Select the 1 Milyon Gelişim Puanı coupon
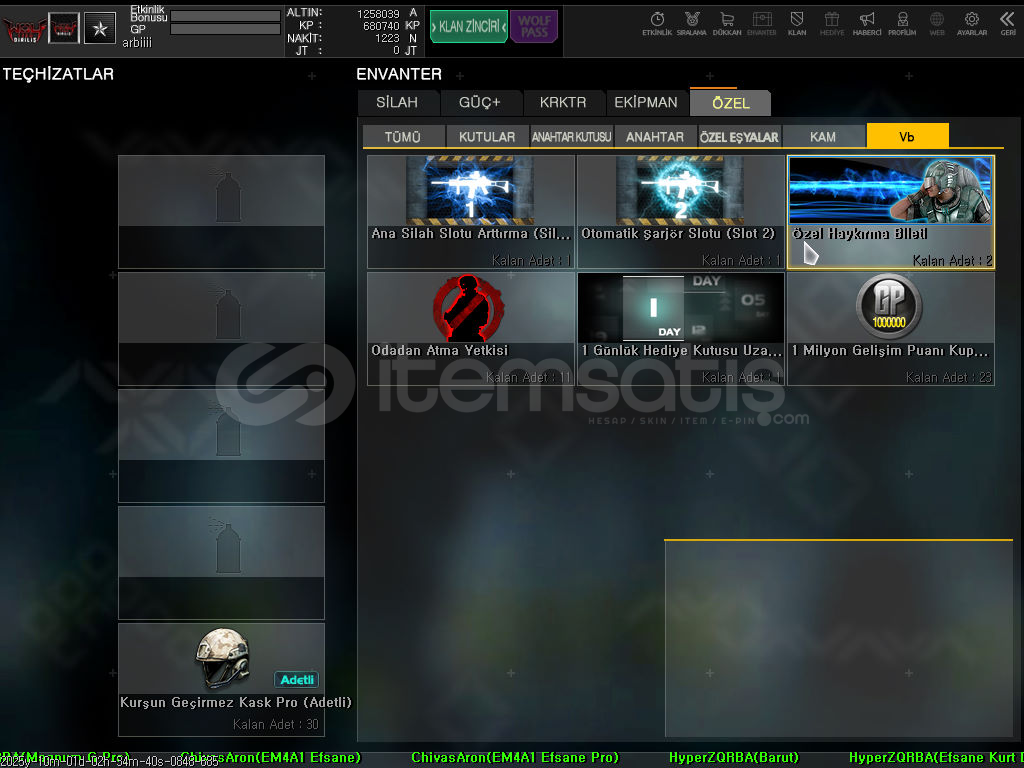This screenshot has height=768, width=1024. pos(890,328)
